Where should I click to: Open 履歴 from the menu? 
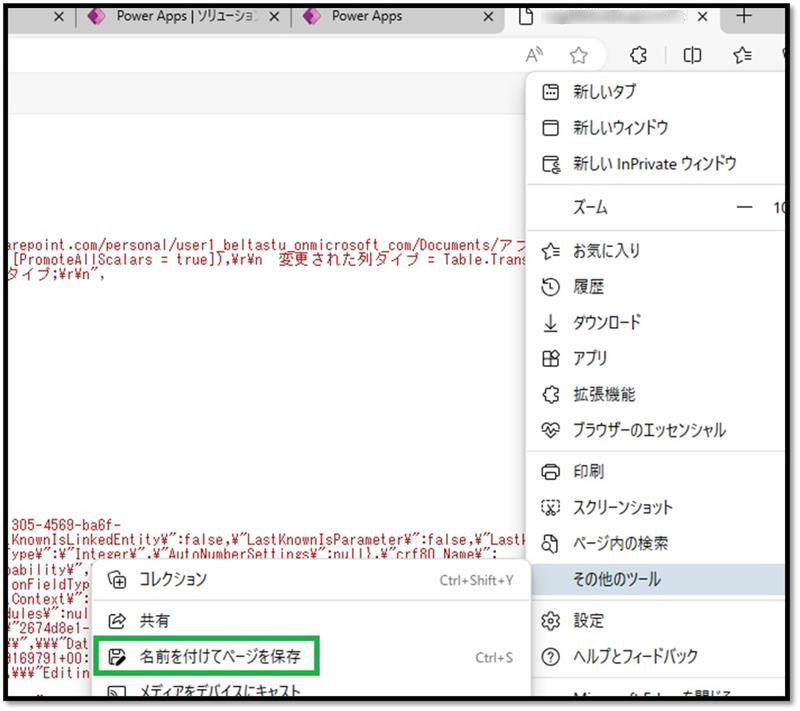point(656,287)
